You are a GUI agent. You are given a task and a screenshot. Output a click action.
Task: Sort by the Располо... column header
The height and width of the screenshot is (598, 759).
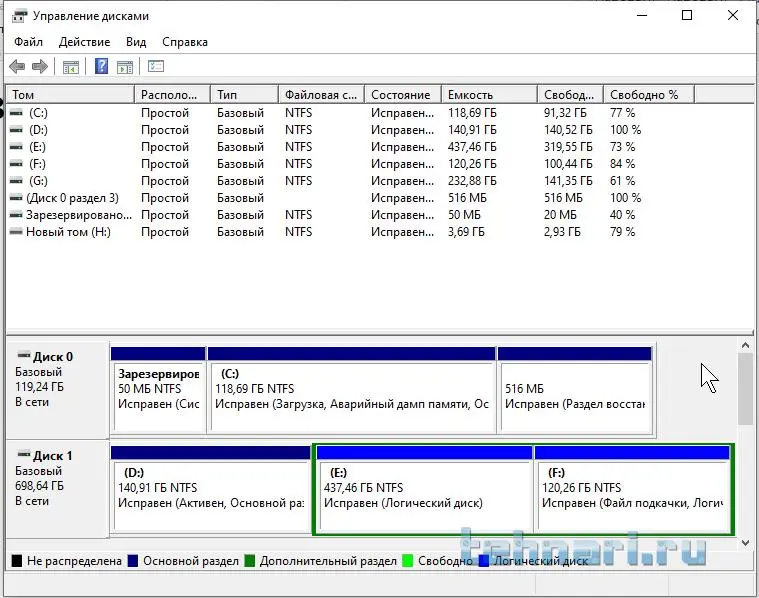tap(172, 94)
